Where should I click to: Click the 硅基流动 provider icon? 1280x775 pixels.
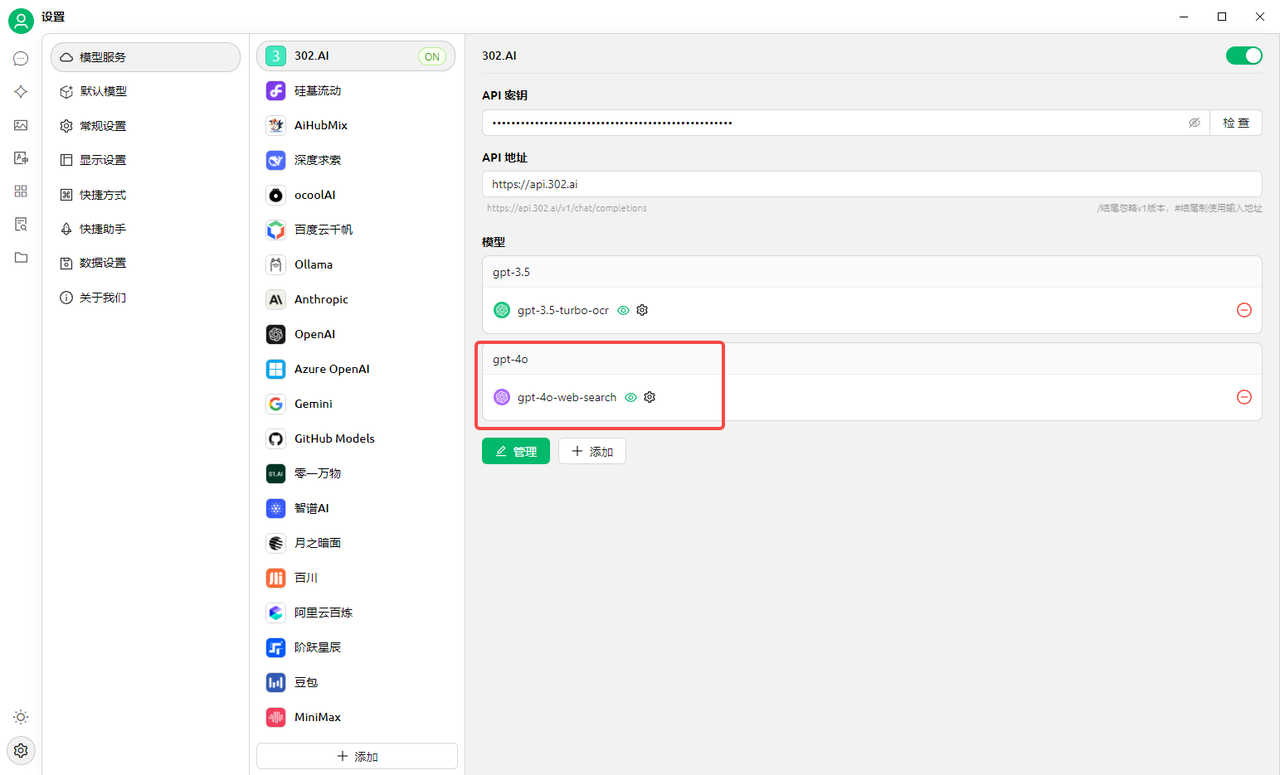click(x=276, y=91)
